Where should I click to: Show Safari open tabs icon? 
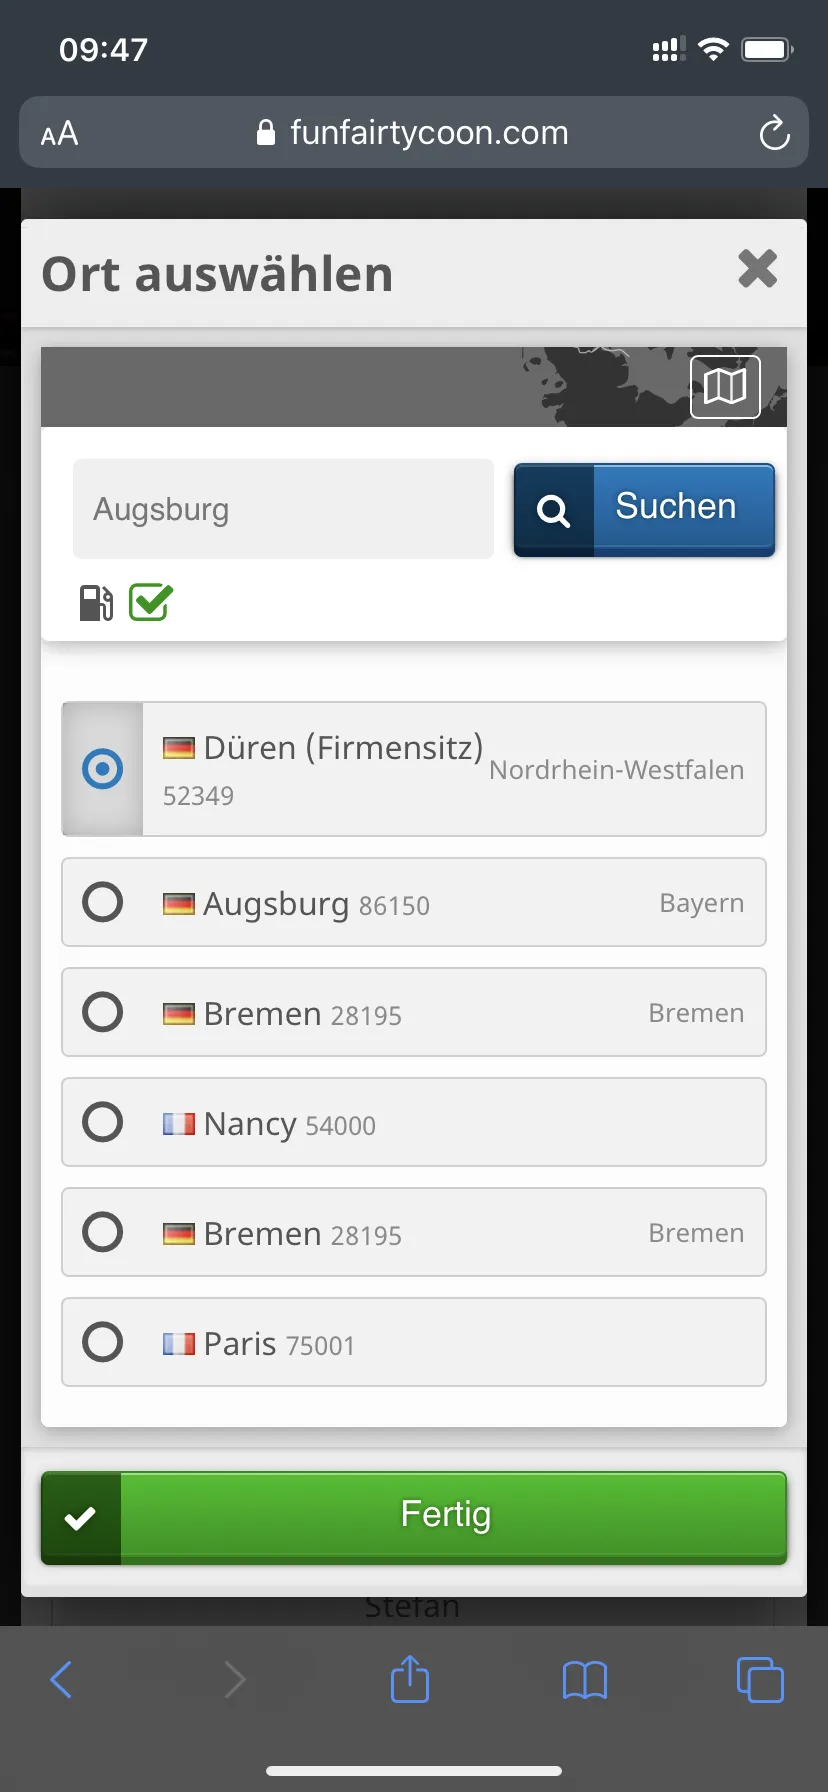coord(760,1679)
